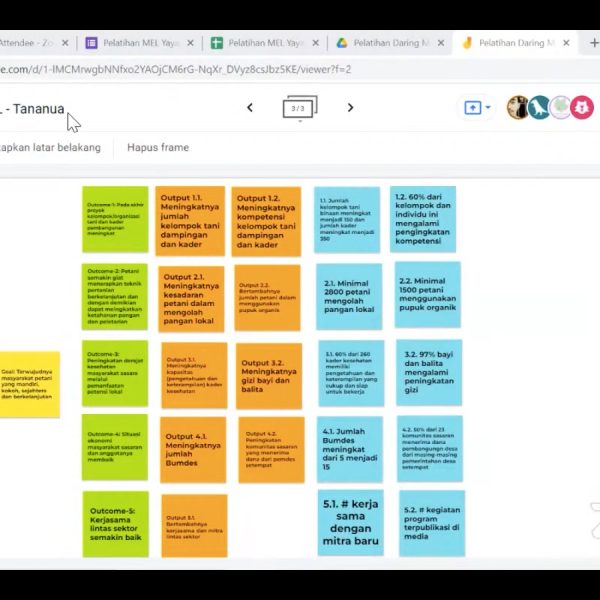
Task: Open the Tetapkan latar belakang background menu
Action: (x=50, y=147)
